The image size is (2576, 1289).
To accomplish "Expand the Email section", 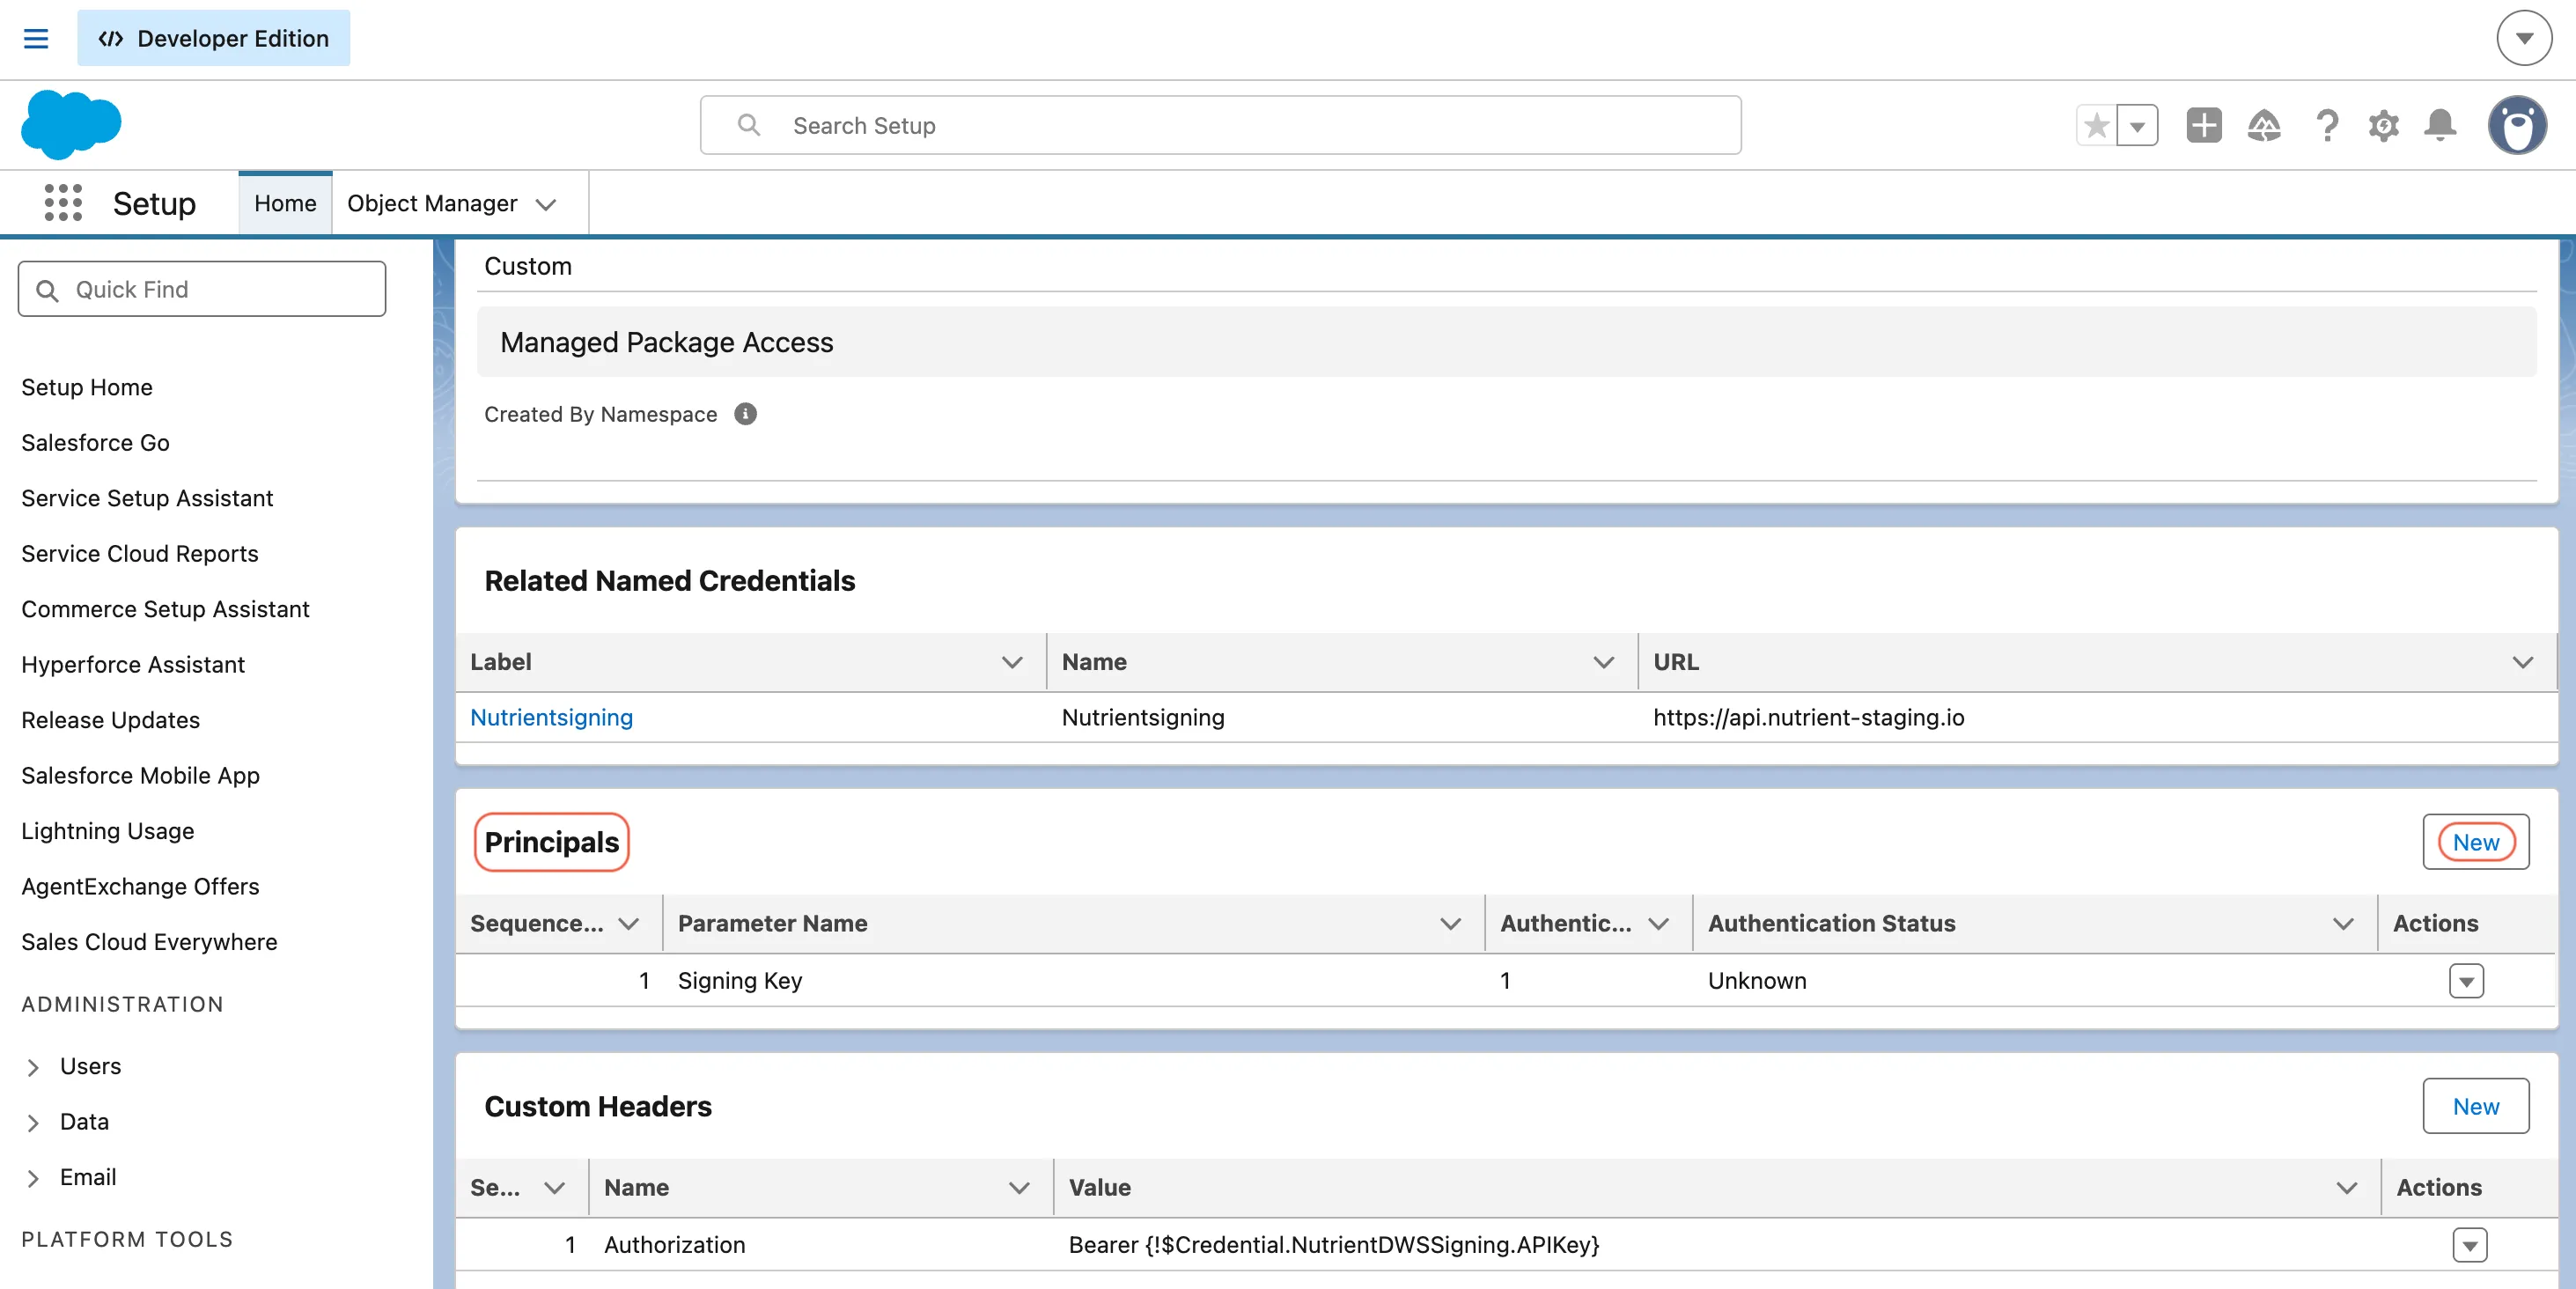I will click(34, 1178).
